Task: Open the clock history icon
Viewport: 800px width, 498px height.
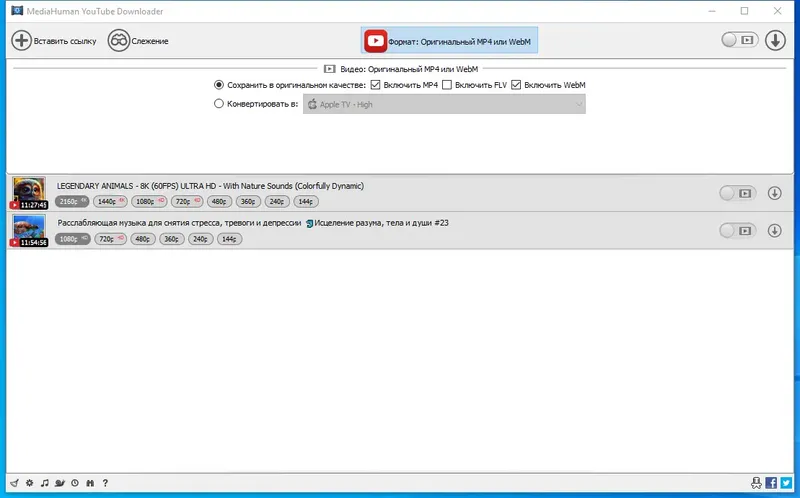Action: pyautogui.click(x=75, y=483)
